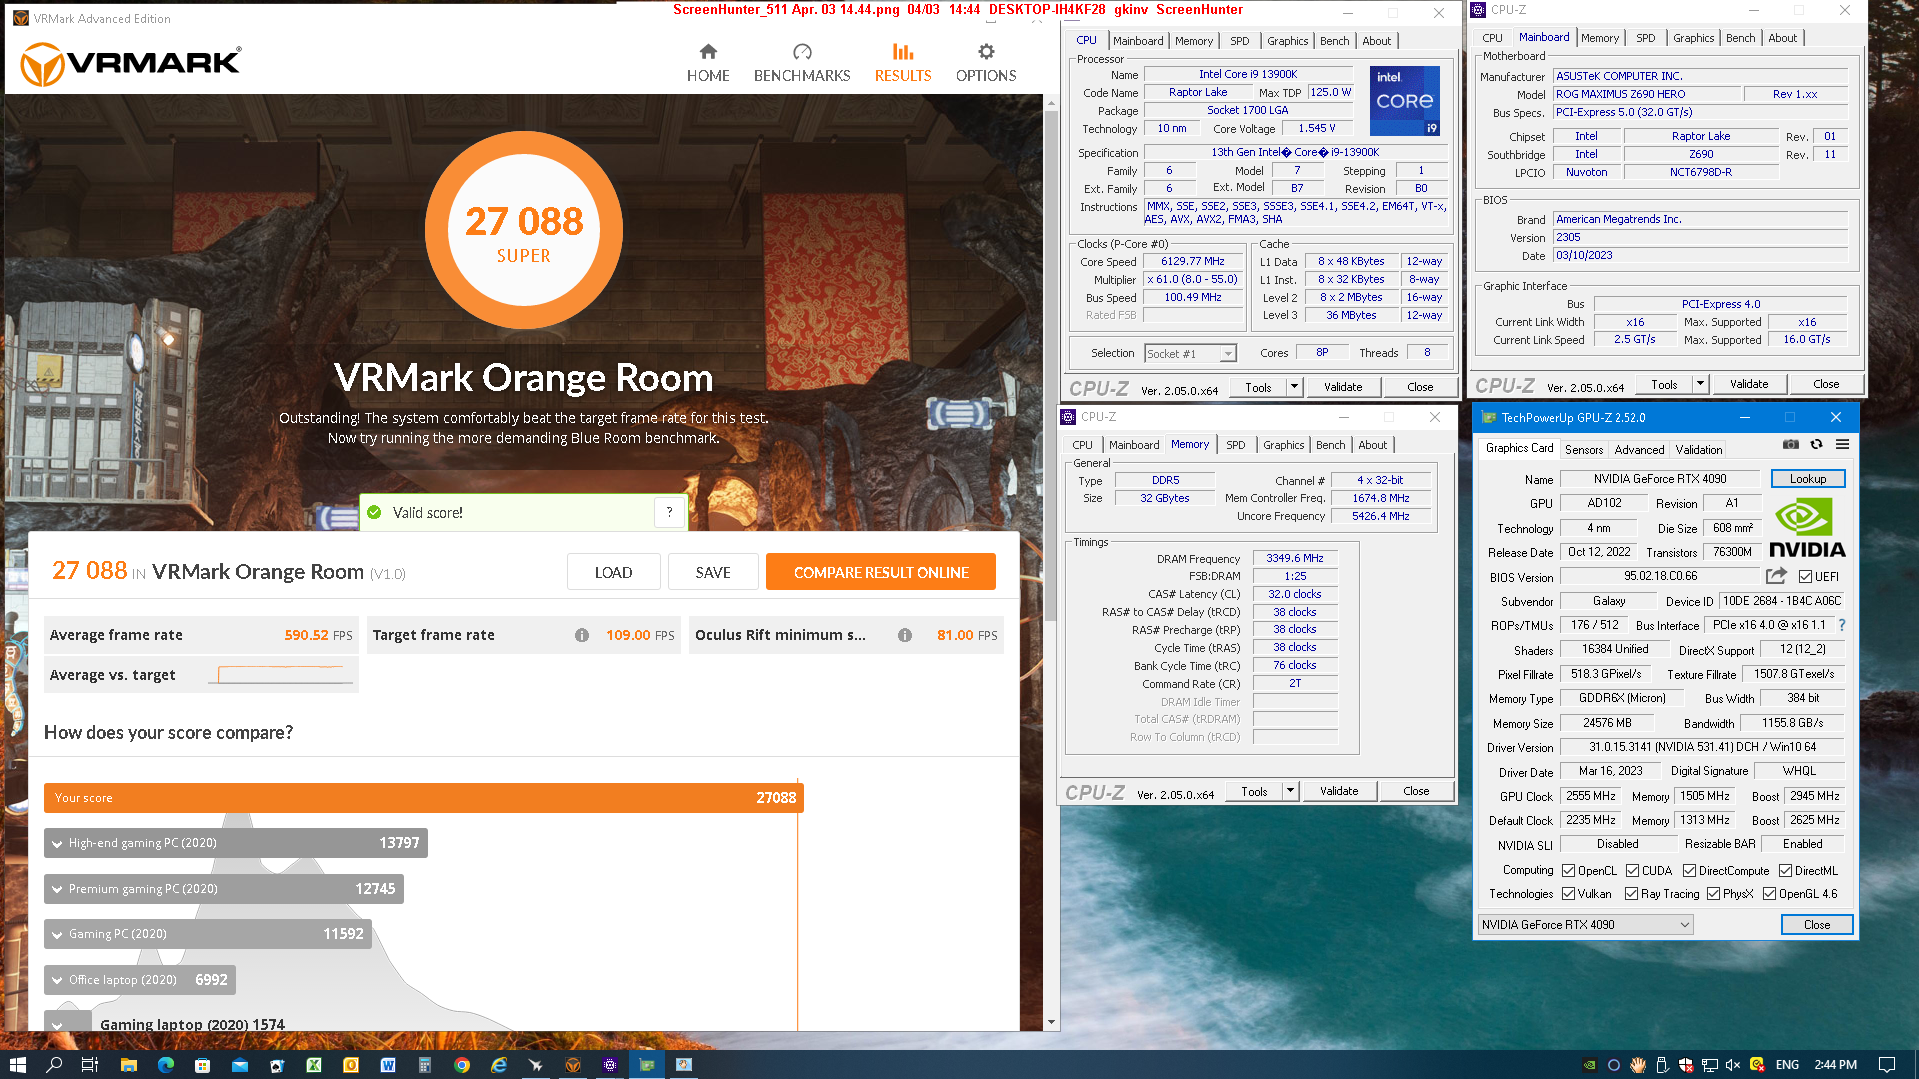Open the Valid score help question mark

(x=670, y=512)
